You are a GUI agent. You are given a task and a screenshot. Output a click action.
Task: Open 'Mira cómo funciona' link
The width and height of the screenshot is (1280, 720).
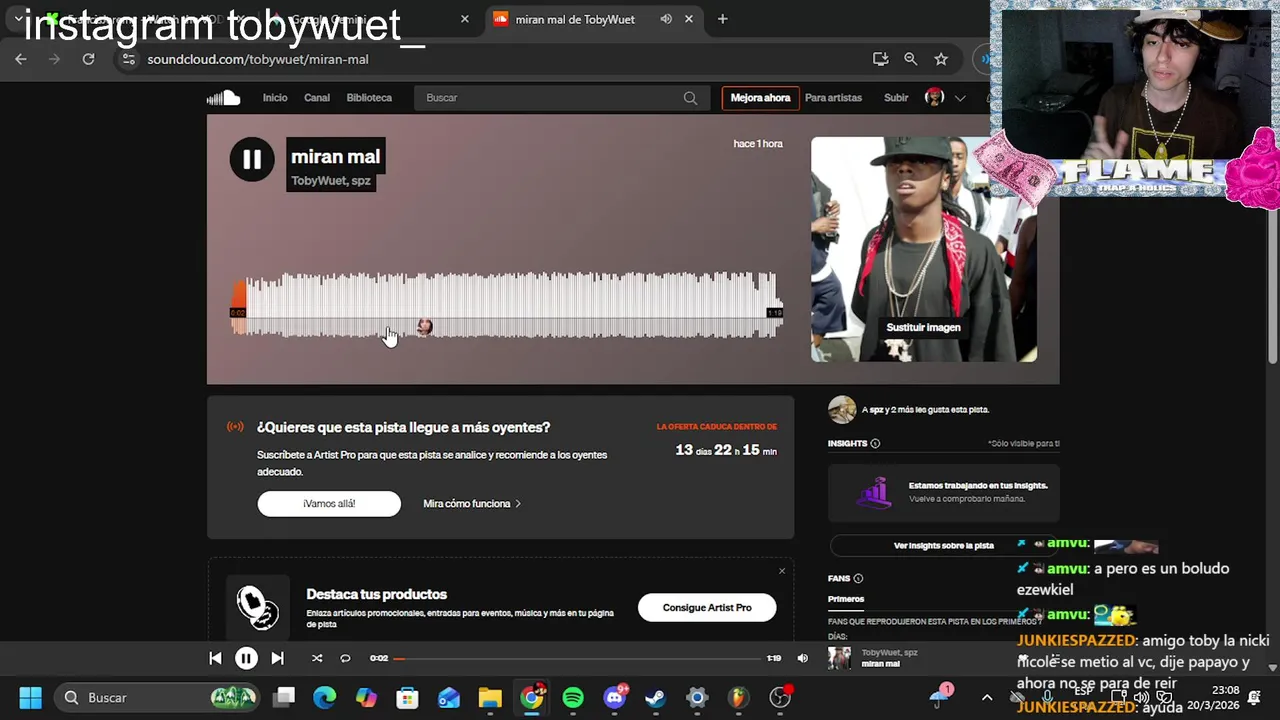tap(472, 504)
